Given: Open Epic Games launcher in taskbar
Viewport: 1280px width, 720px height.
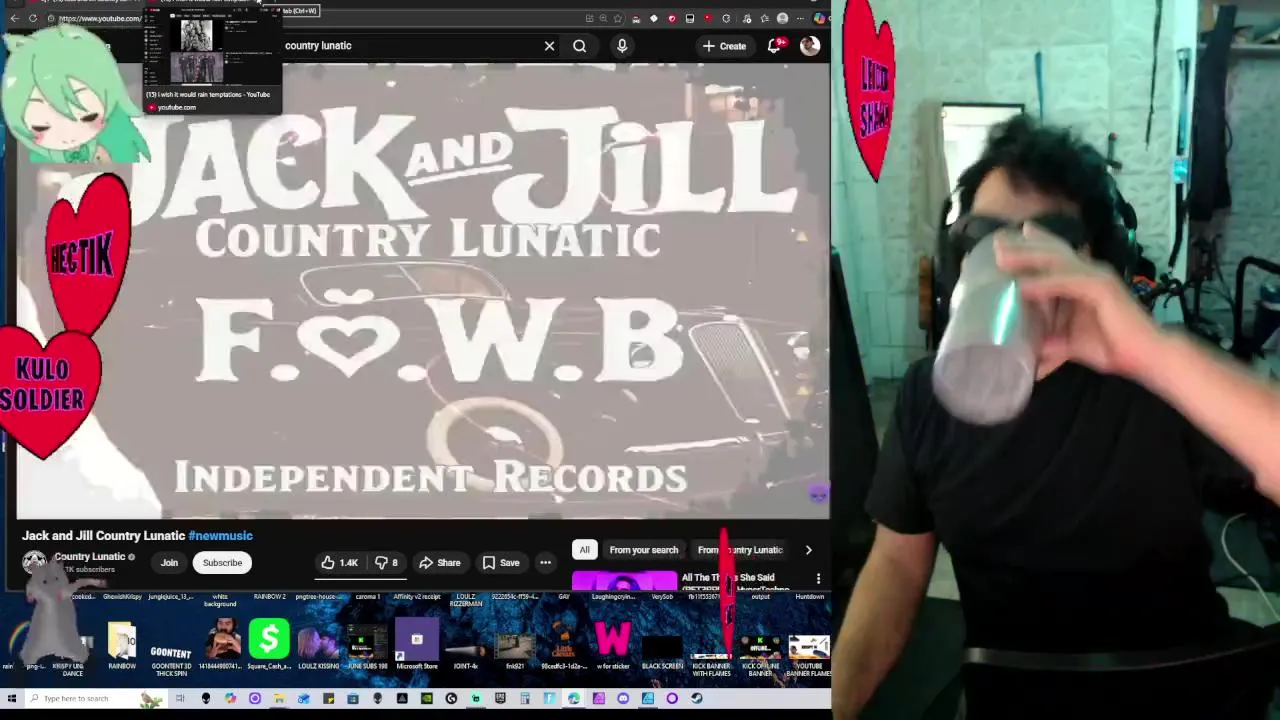Looking at the screenshot, I should pos(500,698).
